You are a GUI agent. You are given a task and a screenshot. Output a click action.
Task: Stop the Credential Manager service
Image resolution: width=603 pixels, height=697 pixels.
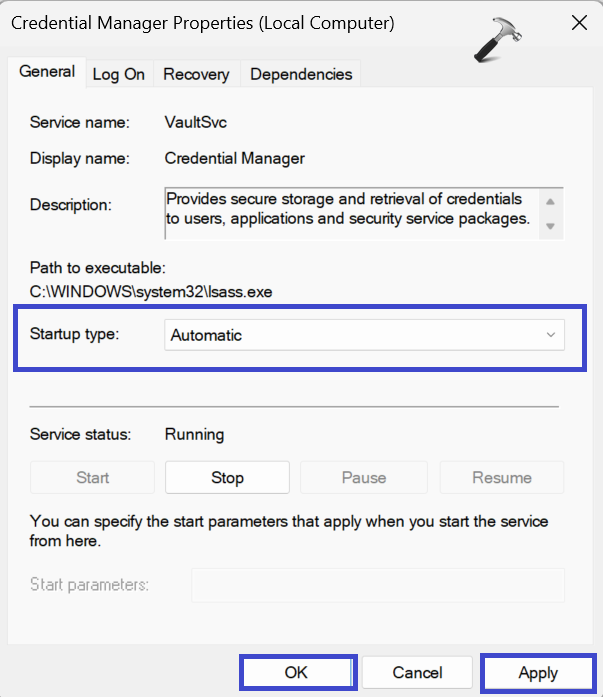227,478
